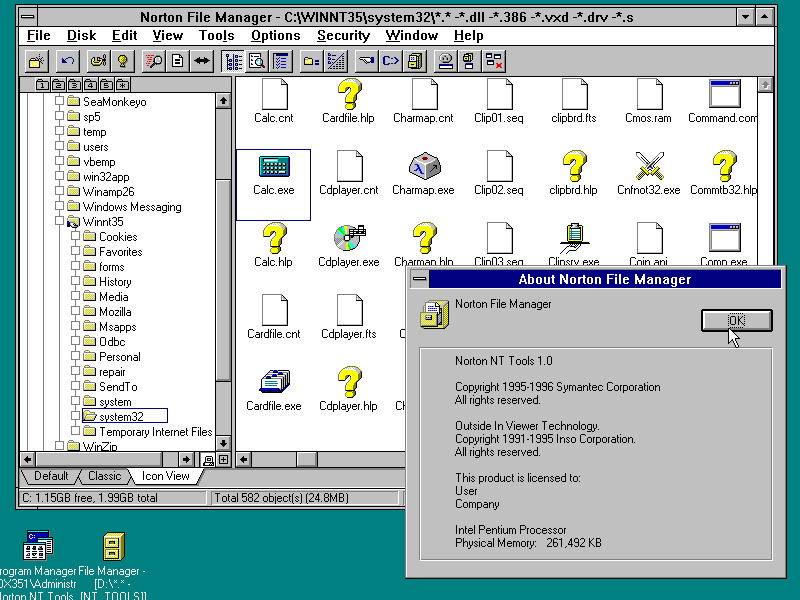Click the folder tree scroll-up arrow
800x600 pixels.
click(223, 101)
